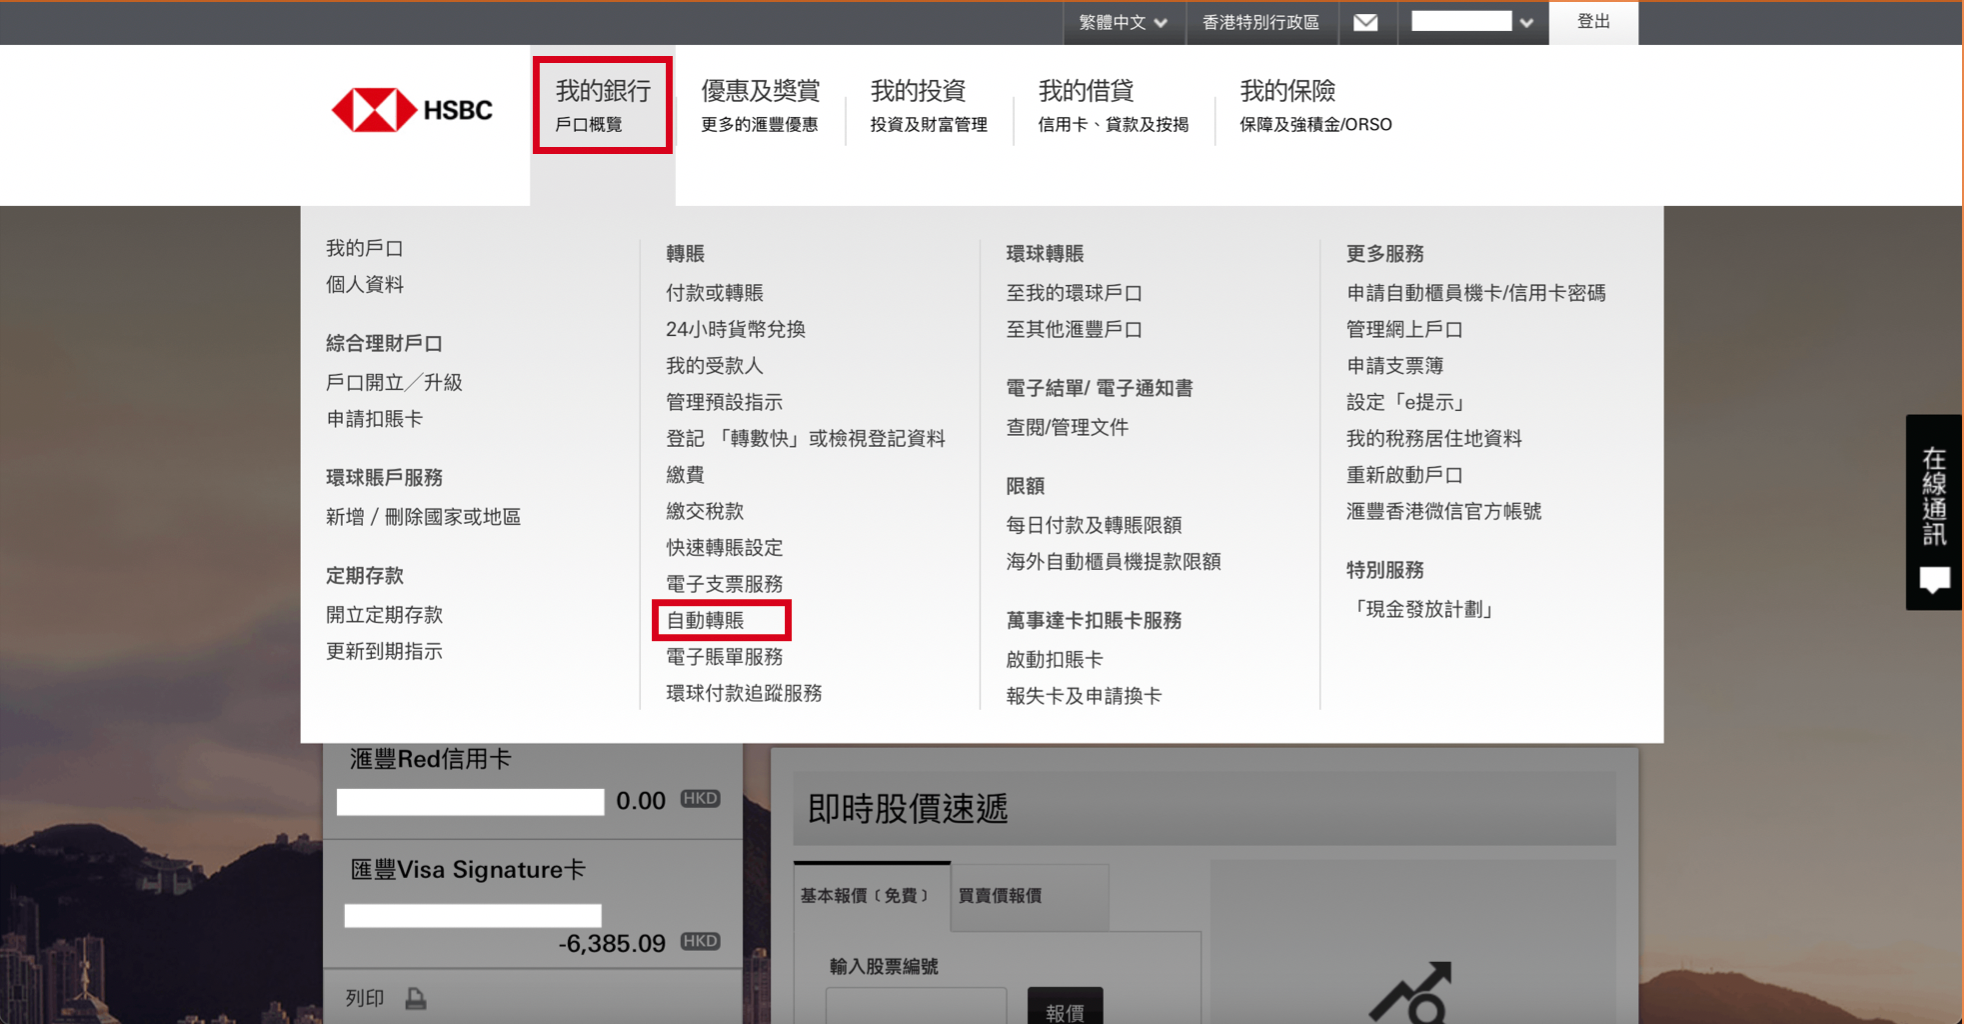Click 新增 / 刪除國家或地區

(423, 517)
